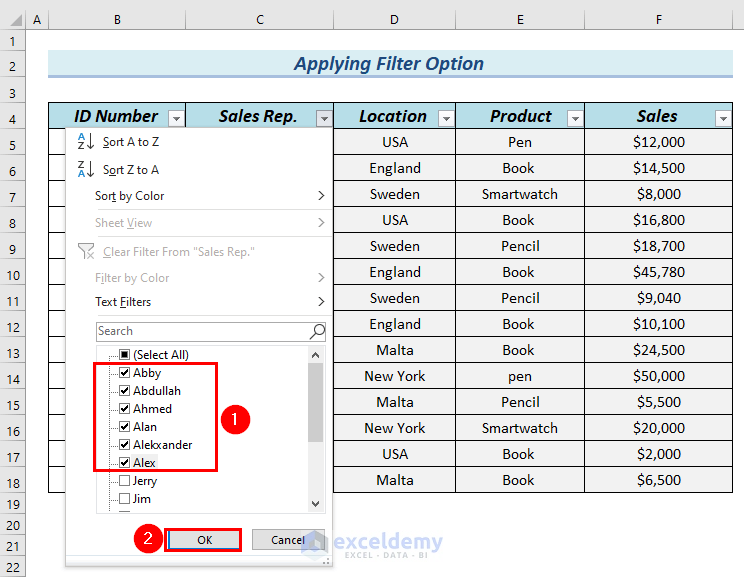Click into the filter Search box

tap(200, 331)
